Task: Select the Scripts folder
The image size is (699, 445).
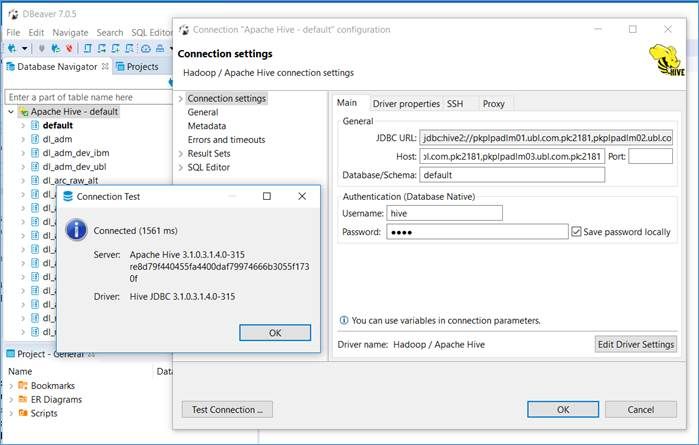Action: (44, 414)
